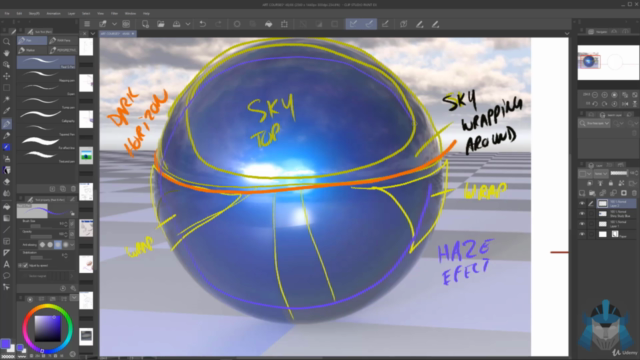
Task: Open the File menu
Action: [7, 13]
